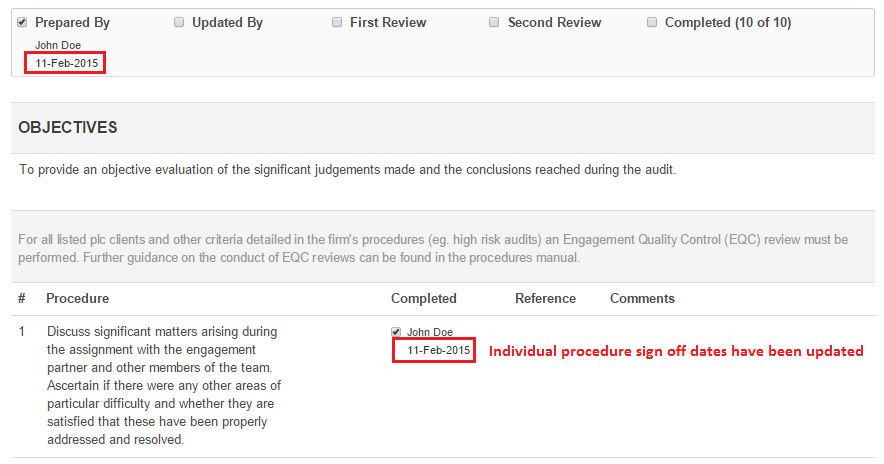Tick the Completed (10 of 10) checkbox
884x464 pixels.
(652, 23)
